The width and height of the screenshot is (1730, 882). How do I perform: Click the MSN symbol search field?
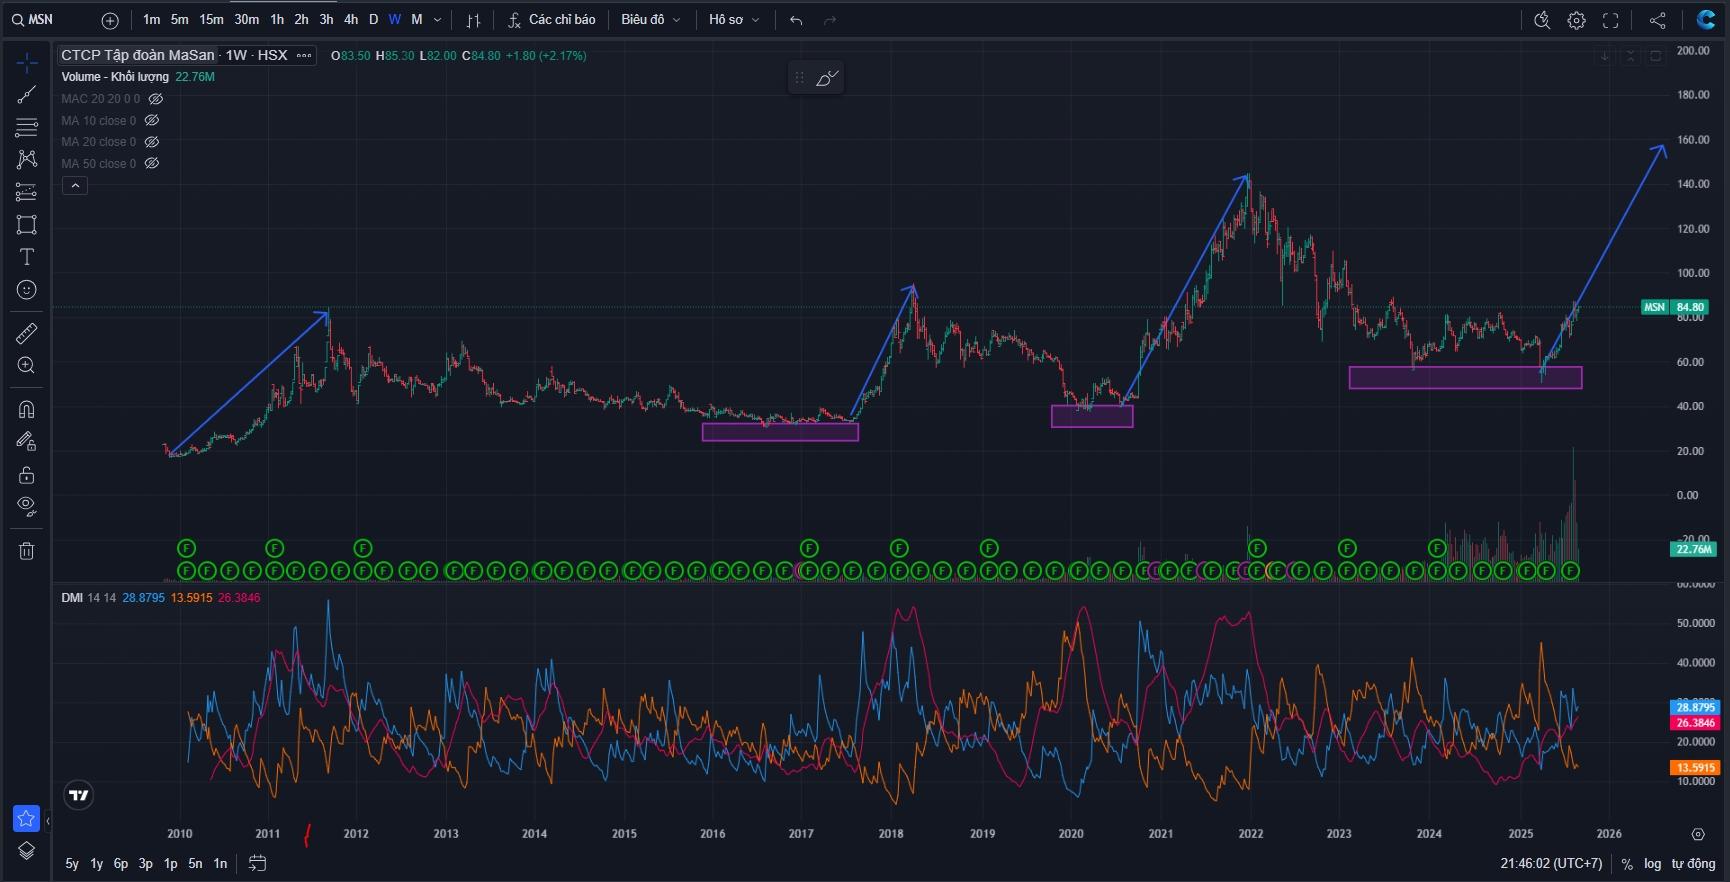(40, 20)
